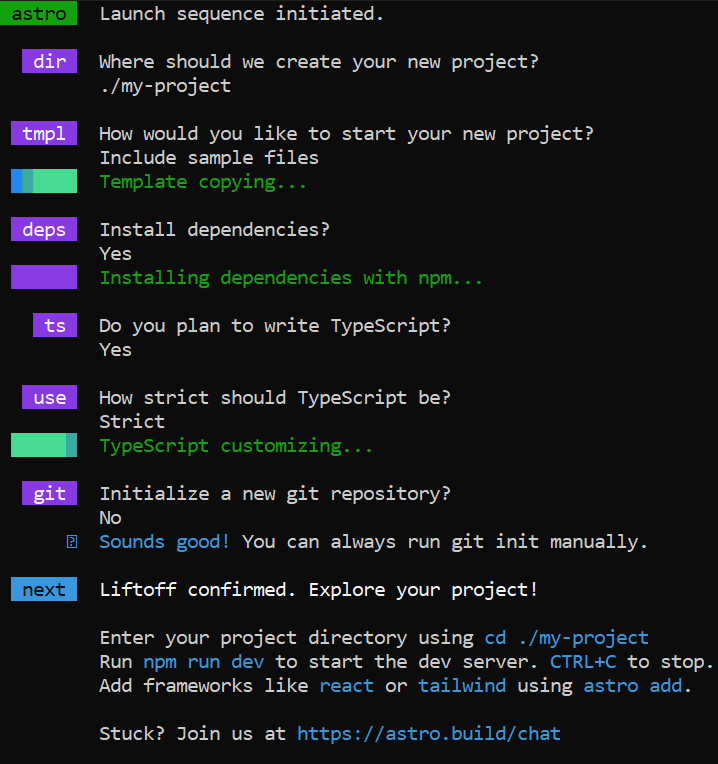The width and height of the screenshot is (718, 764).
Task: Click the cd ./my-project command
Action: 566,638
